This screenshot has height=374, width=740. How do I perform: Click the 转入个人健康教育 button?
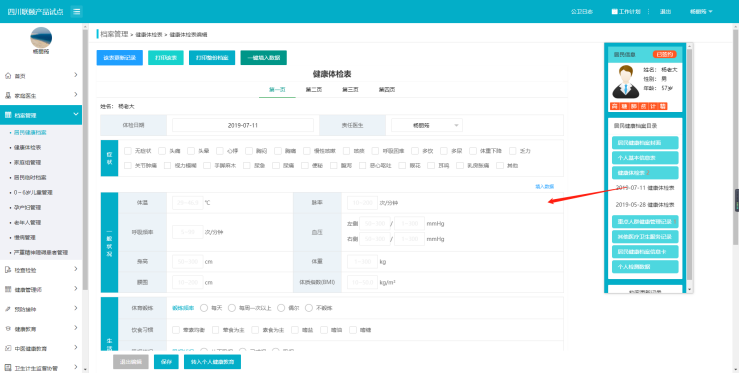click(212, 362)
